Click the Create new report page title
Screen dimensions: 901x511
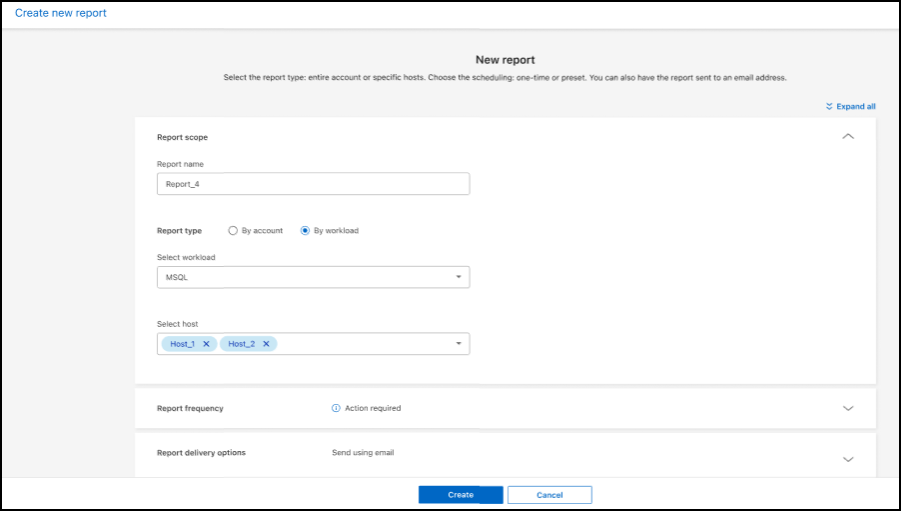click(60, 13)
